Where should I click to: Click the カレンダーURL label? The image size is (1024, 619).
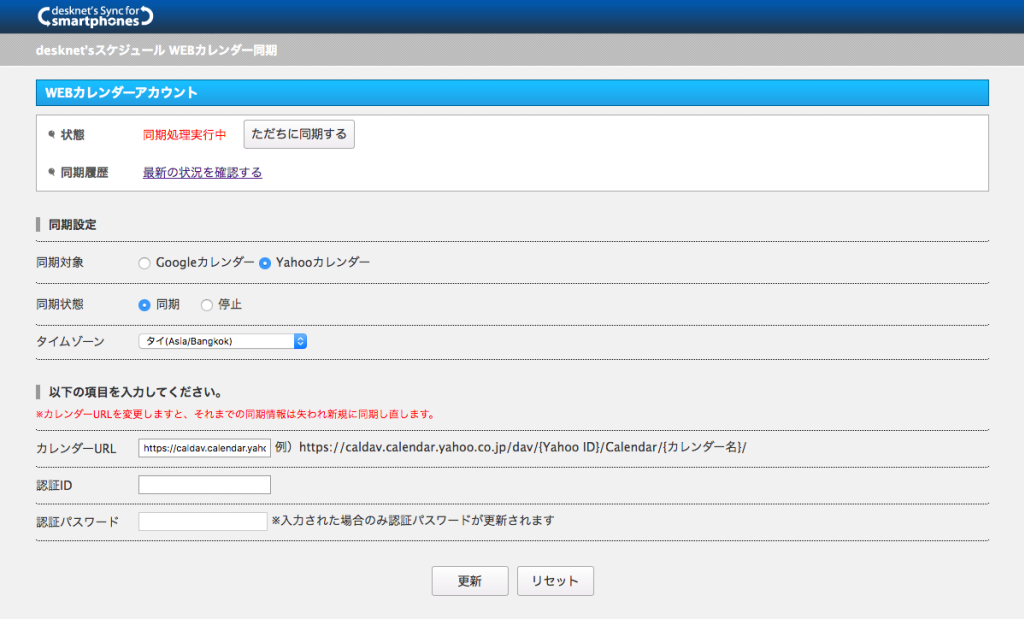76,449
